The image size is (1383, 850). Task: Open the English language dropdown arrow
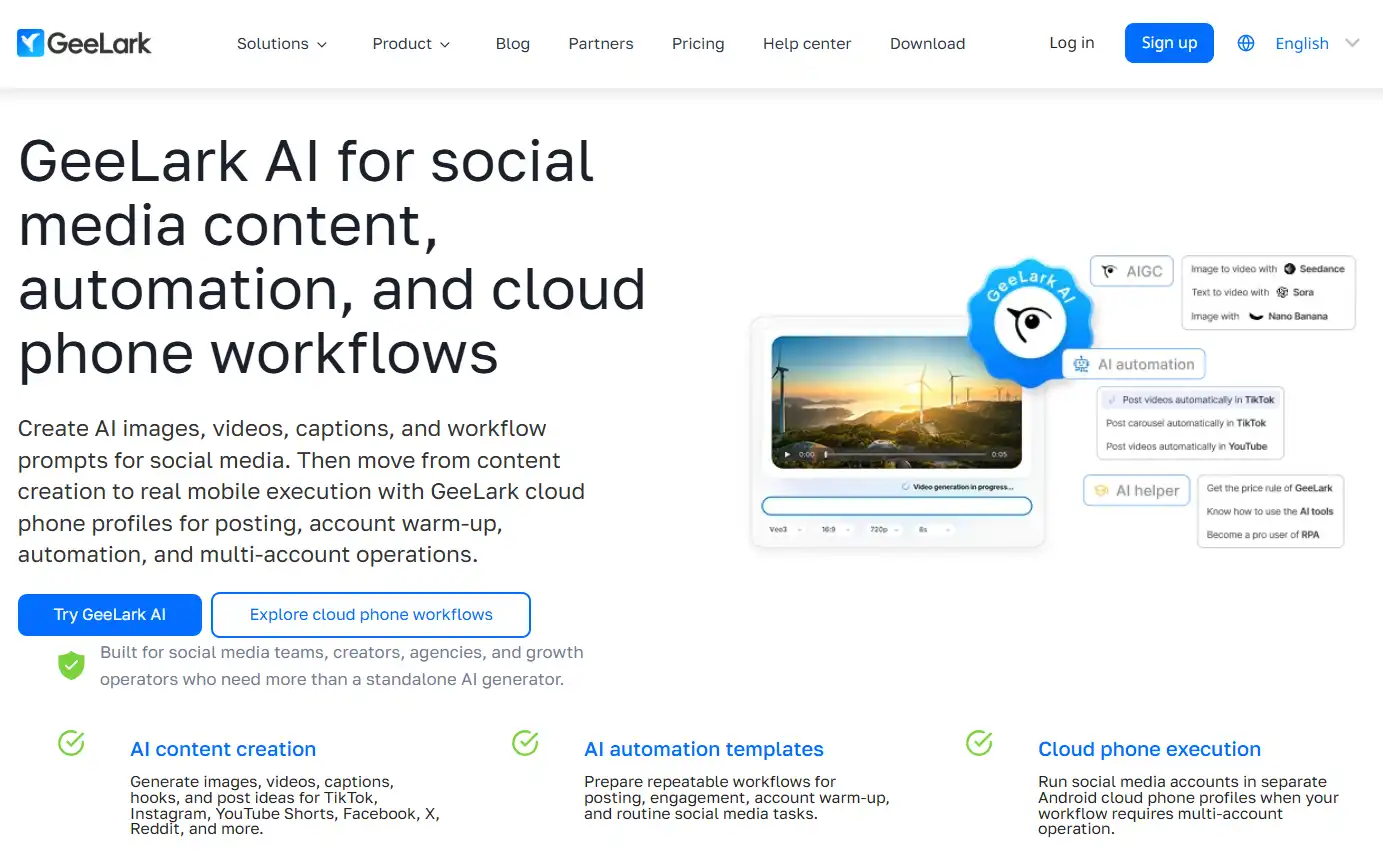point(1353,43)
